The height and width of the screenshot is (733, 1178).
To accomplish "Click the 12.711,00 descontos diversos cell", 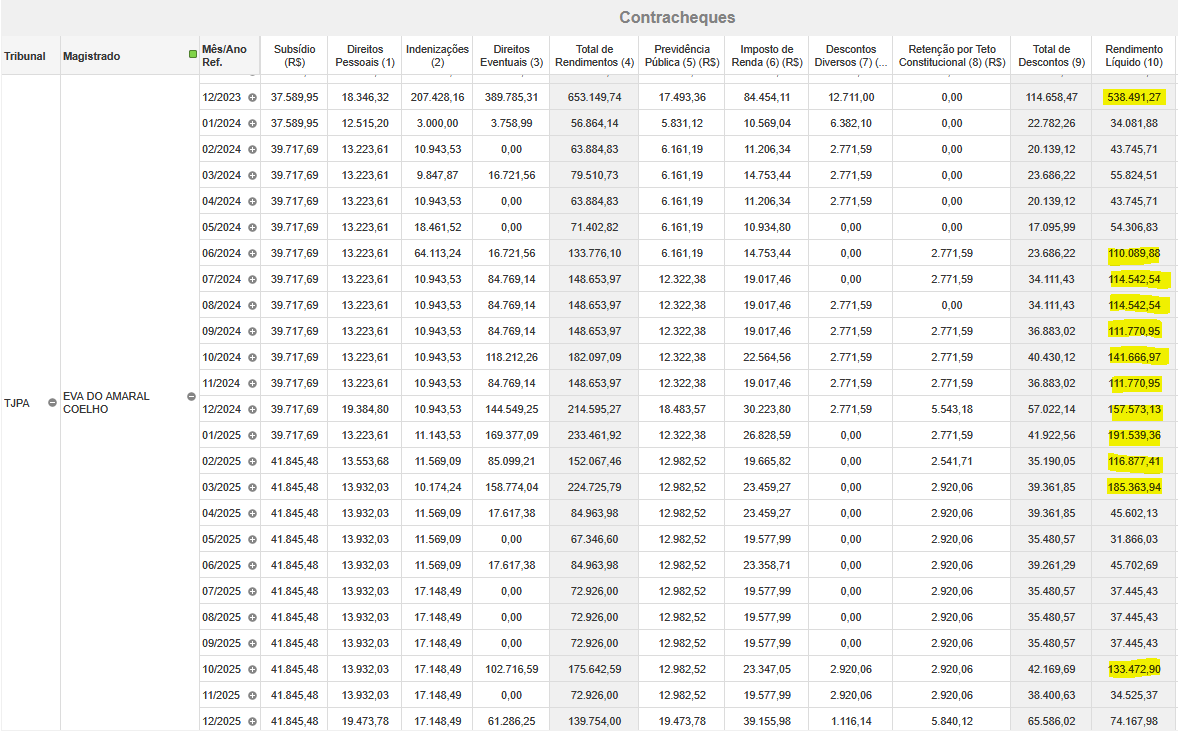I will [x=850, y=97].
